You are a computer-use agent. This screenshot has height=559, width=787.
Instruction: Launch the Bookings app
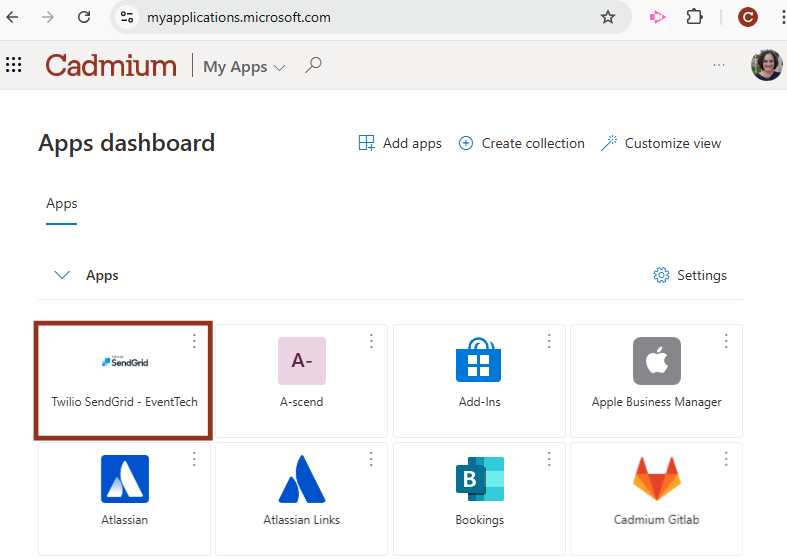pos(479,499)
